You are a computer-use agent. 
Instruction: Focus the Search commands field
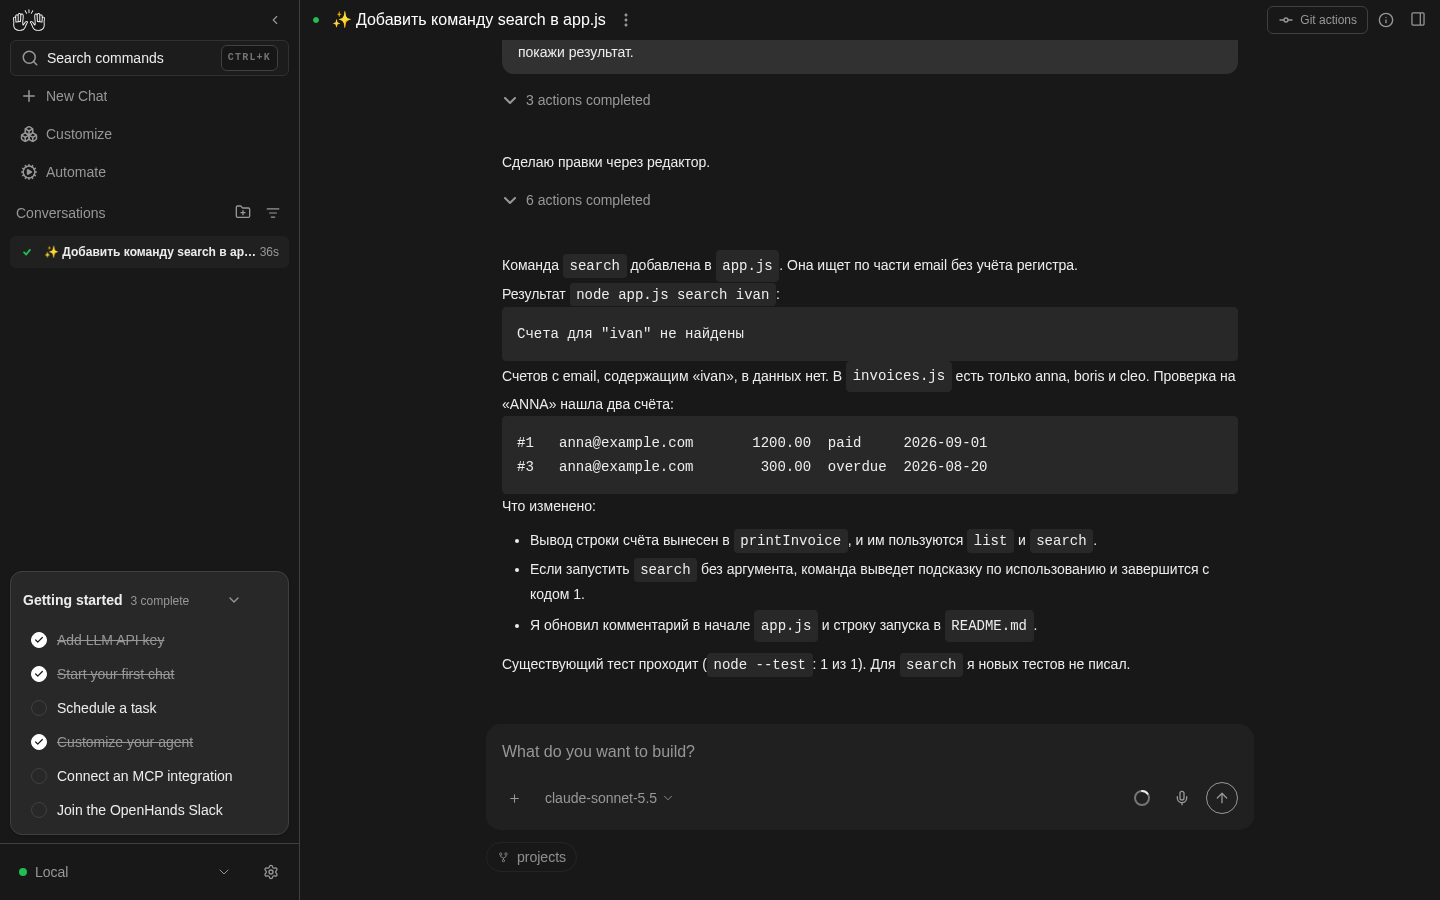pyautogui.click(x=150, y=58)
